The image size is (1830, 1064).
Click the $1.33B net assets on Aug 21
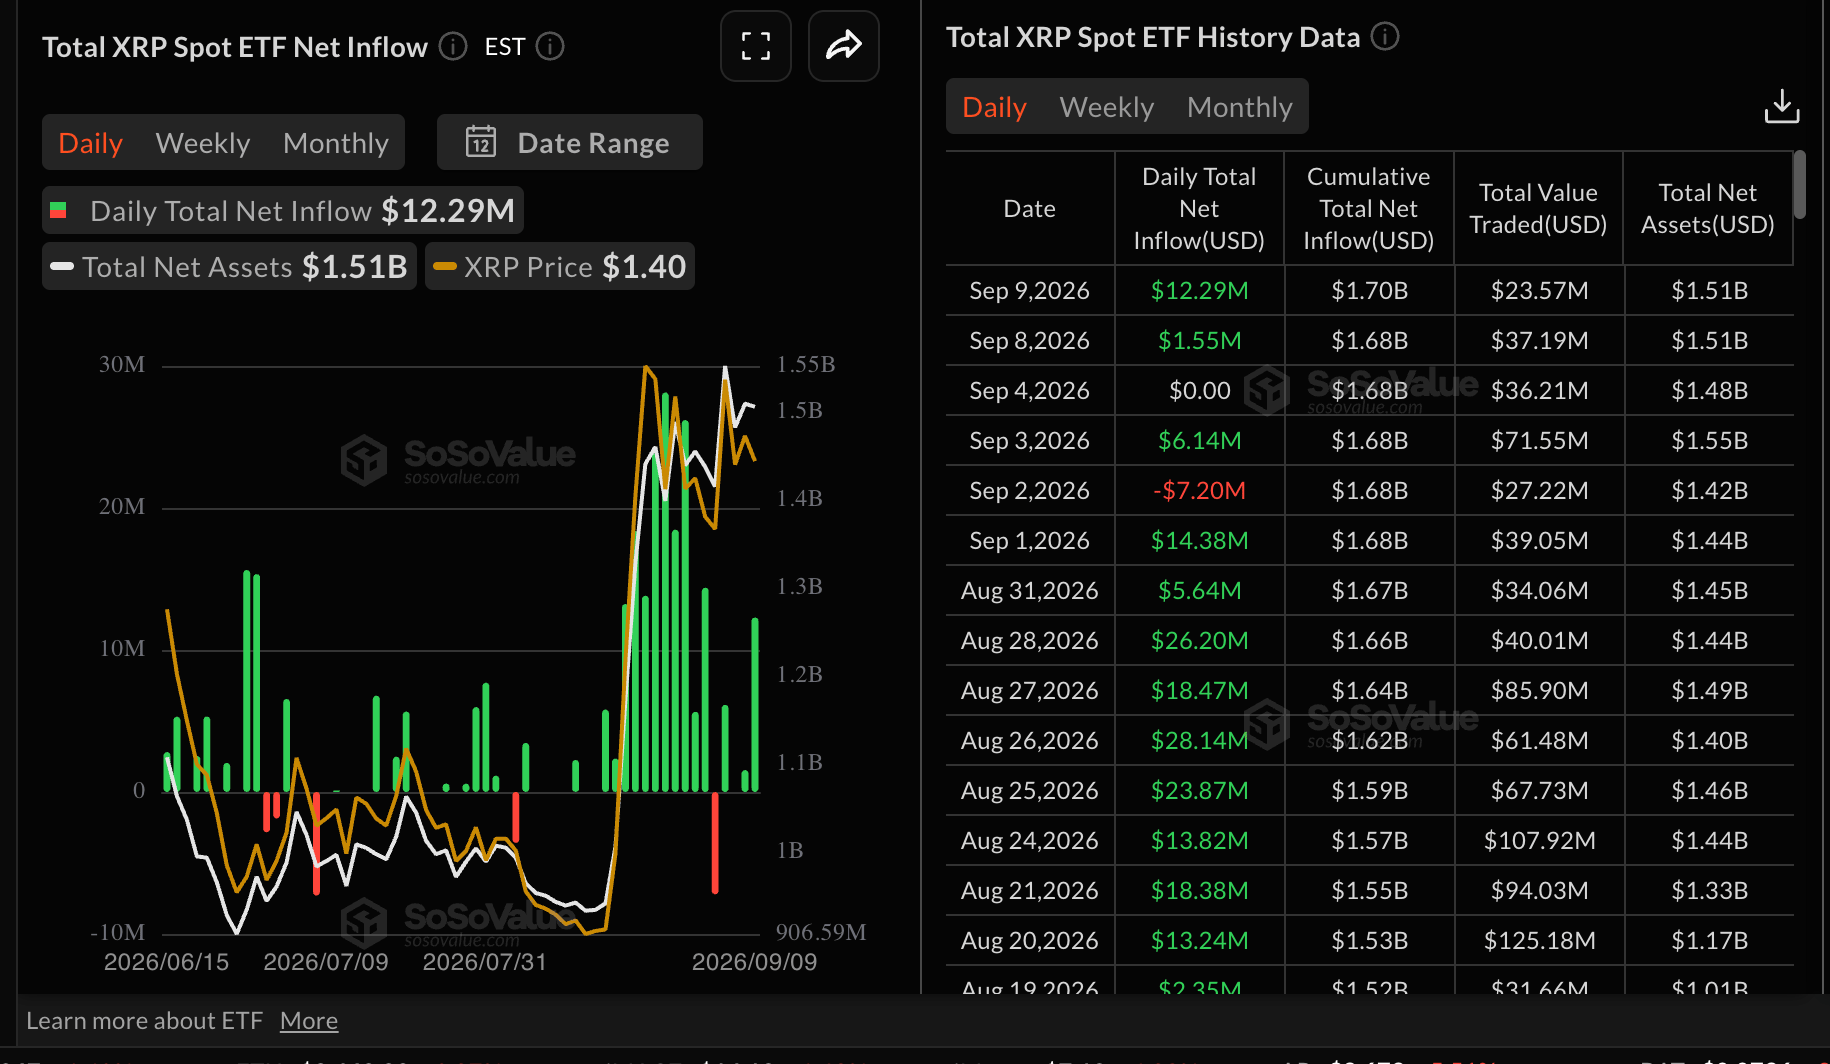[1709, 891]
